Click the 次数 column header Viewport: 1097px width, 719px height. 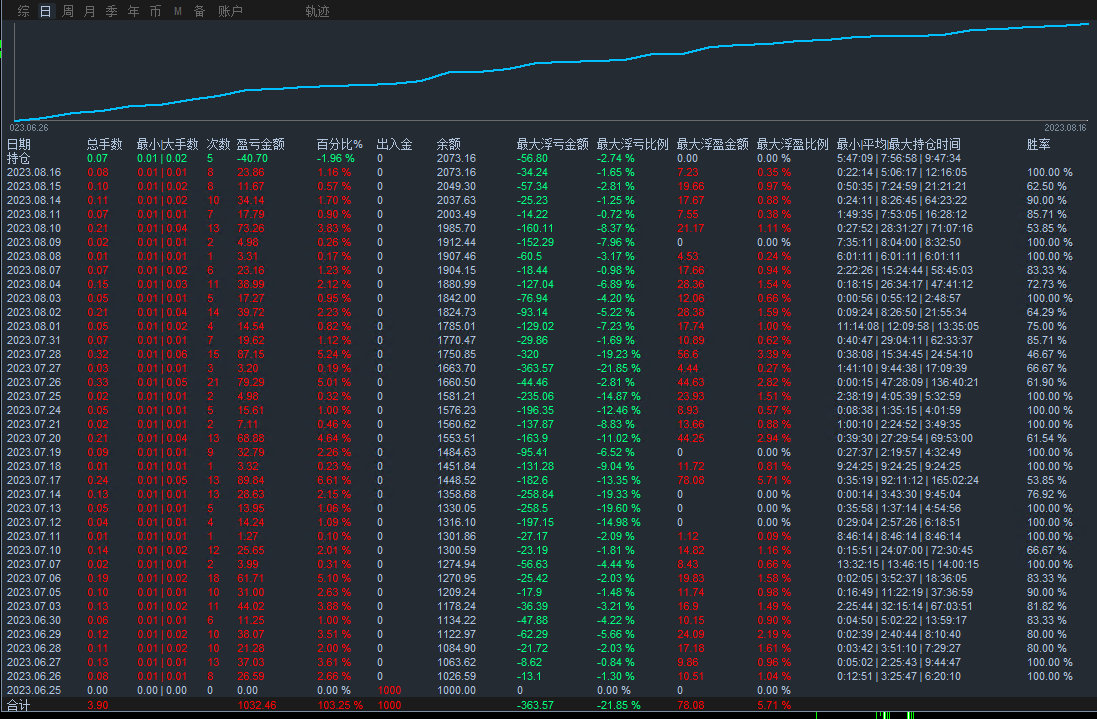pos(218,144)
